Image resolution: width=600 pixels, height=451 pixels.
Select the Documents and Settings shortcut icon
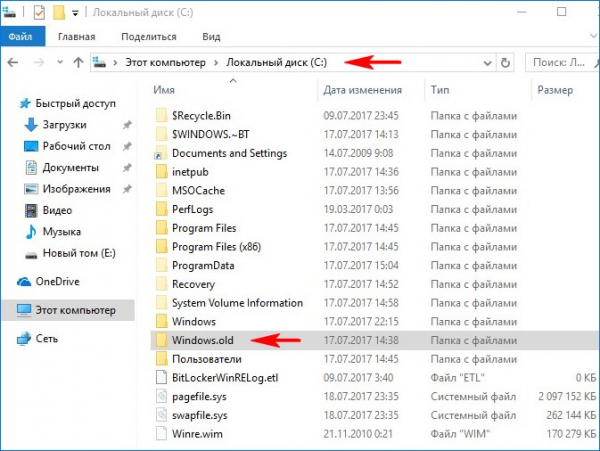click(x=161, y=153)
